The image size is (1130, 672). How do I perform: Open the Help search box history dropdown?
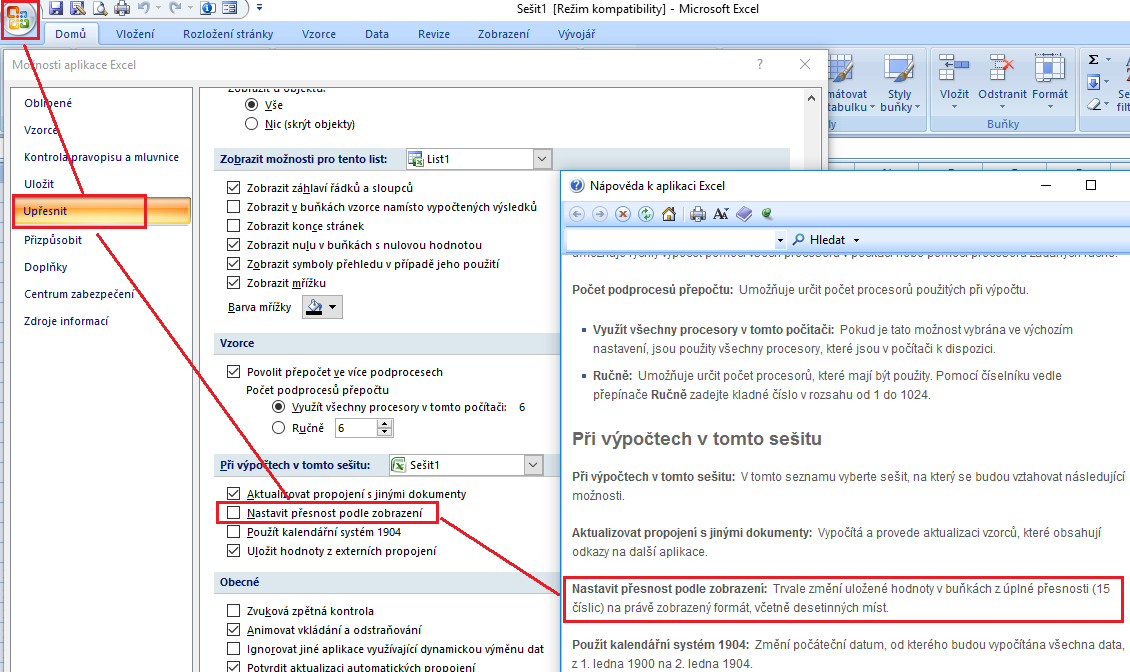pos(780,240)
